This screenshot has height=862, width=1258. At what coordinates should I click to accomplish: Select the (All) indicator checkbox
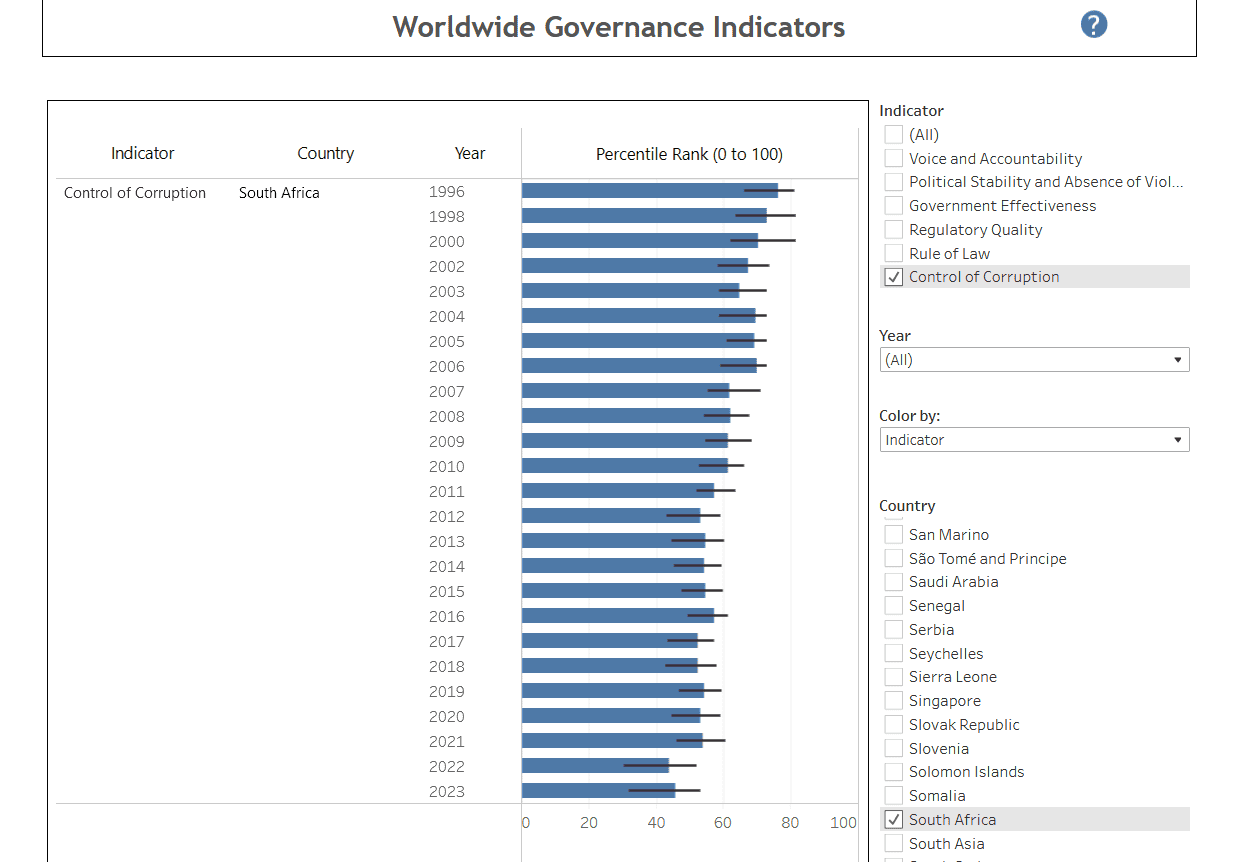tap(894, 134)
